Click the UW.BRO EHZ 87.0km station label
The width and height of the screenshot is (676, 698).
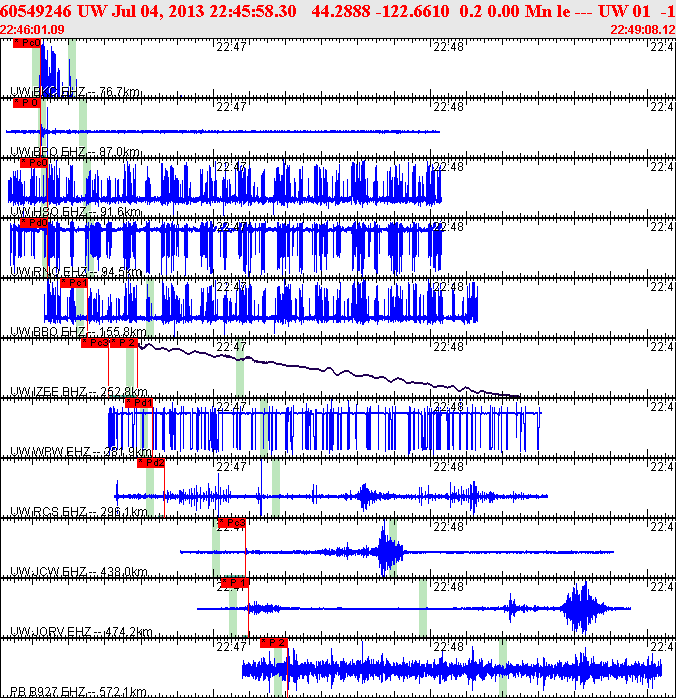[75, 152]
